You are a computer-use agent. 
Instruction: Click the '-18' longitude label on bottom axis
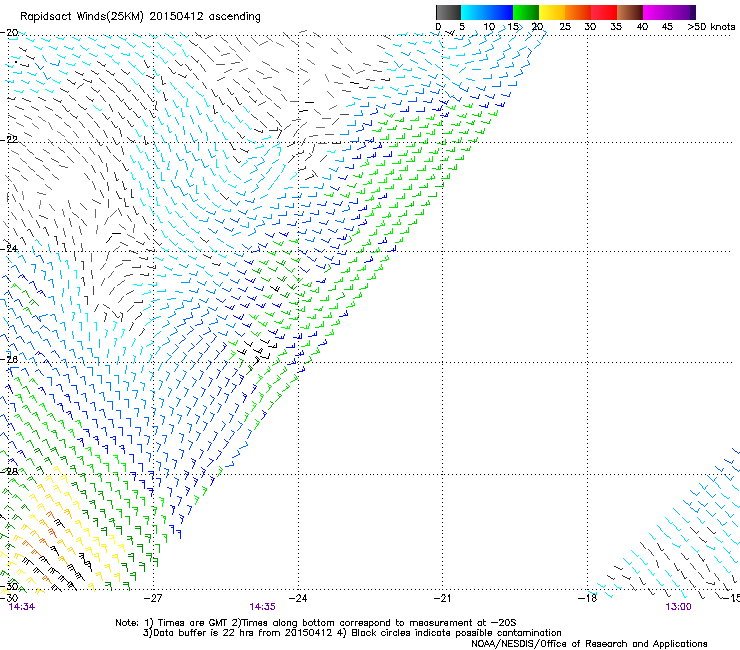tap(587, 599)
